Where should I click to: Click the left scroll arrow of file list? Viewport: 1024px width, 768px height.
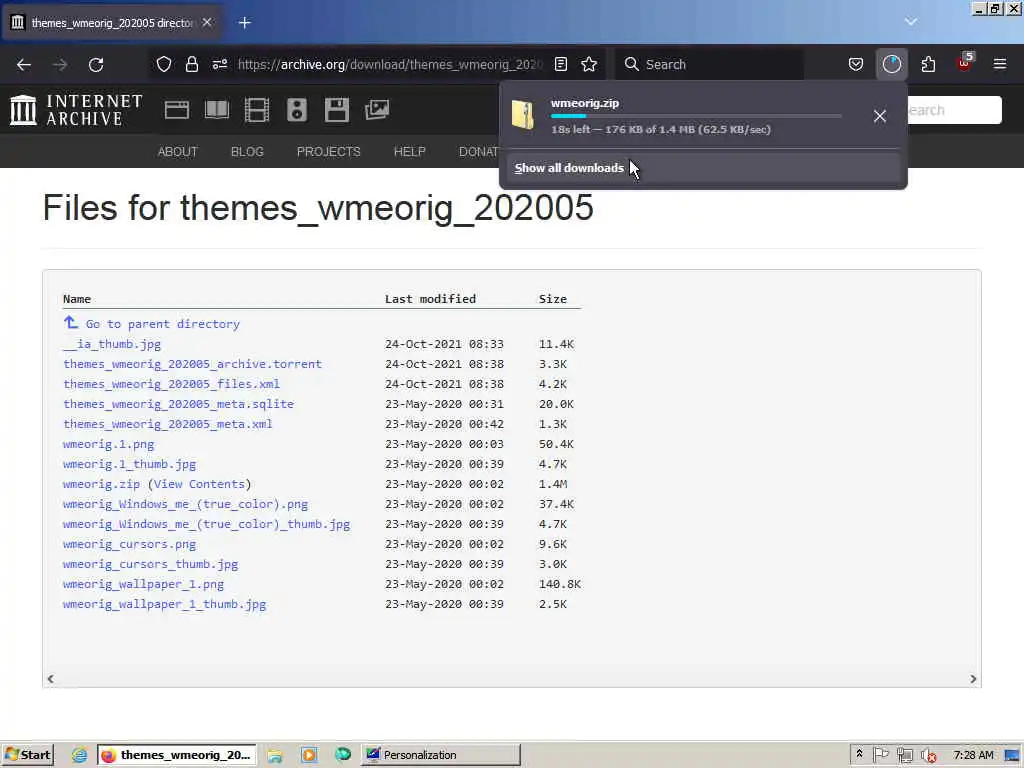tap(50, 679)
